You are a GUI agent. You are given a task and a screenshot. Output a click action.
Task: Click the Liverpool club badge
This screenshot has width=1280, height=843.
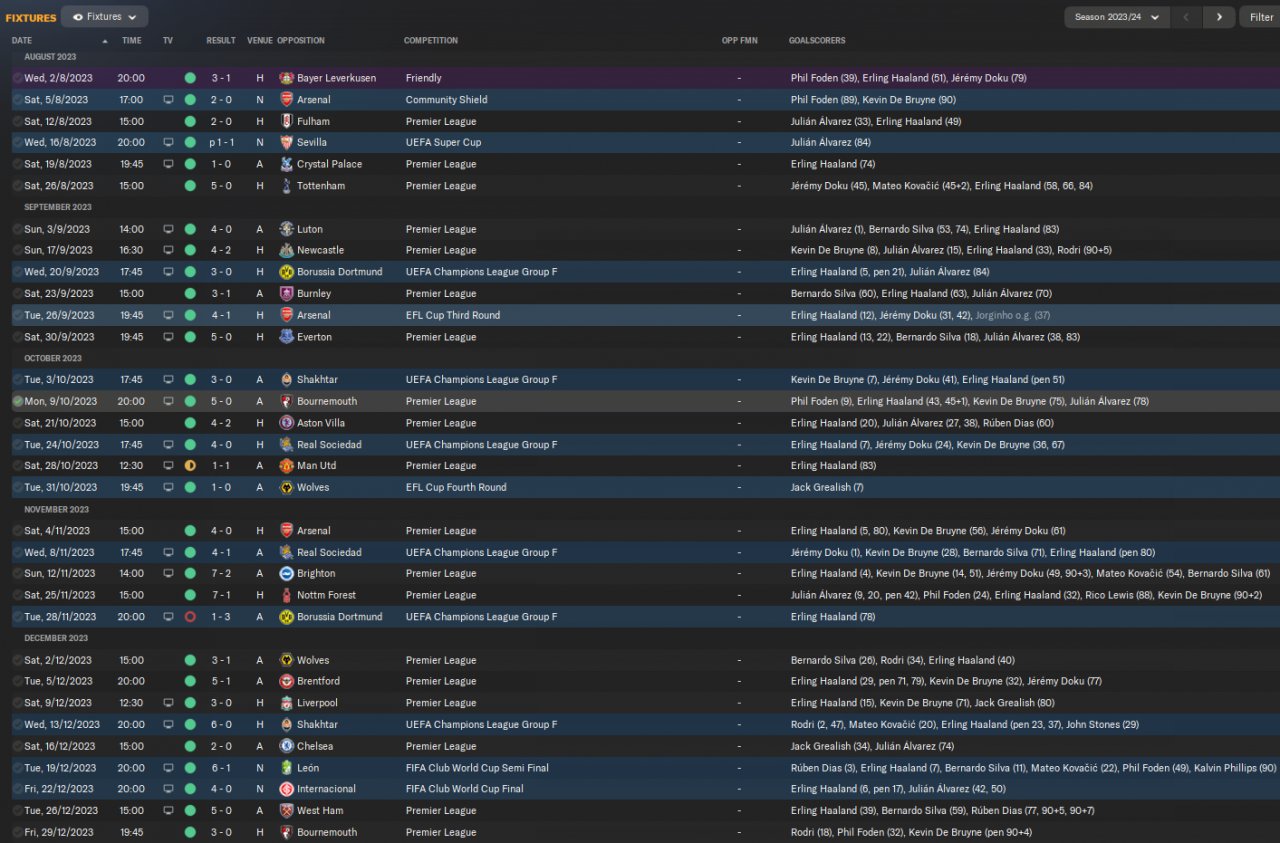tap(286, 703)
